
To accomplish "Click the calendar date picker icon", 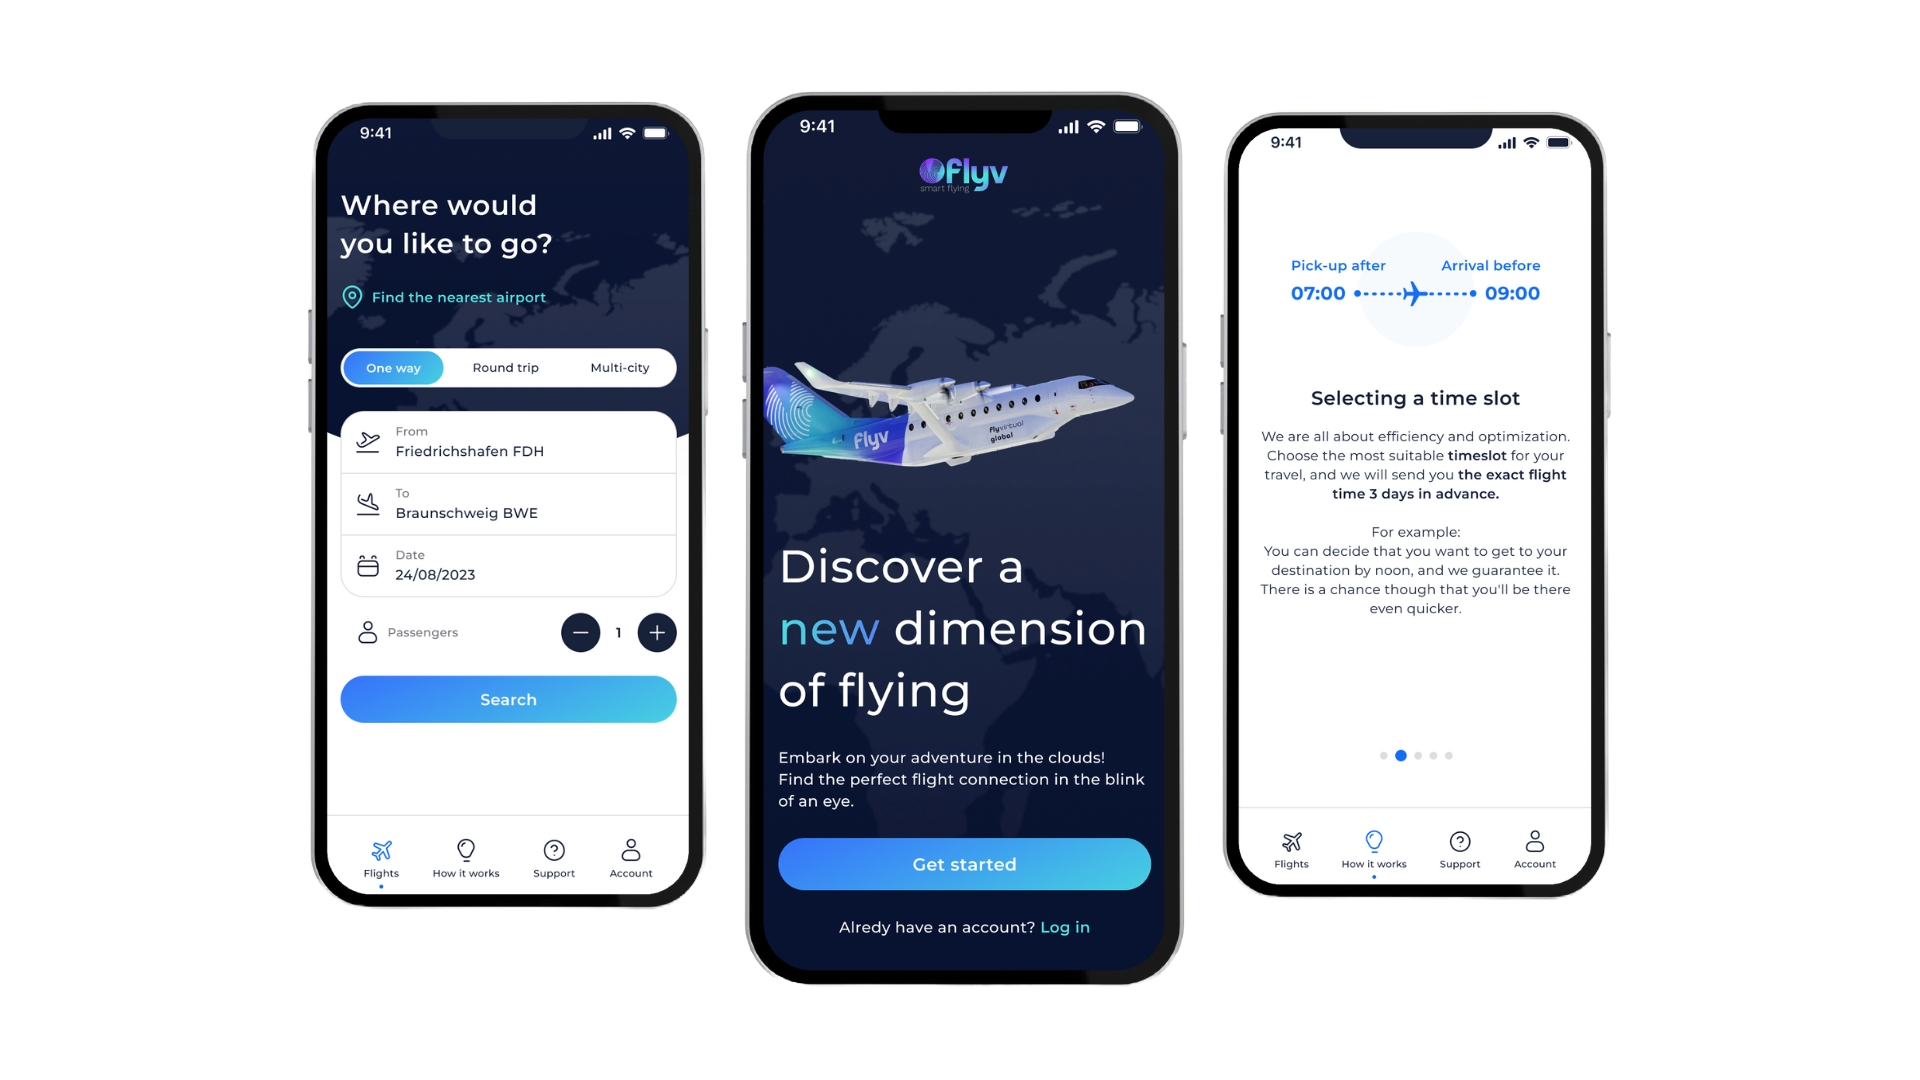I will pos(369,566).
